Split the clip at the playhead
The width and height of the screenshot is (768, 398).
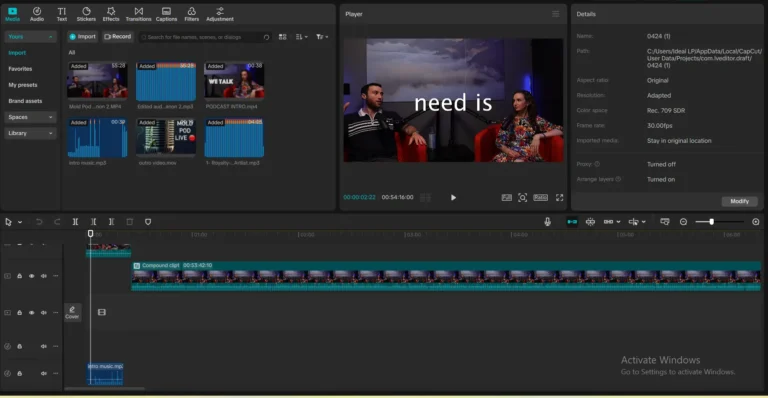coord(75,222)
